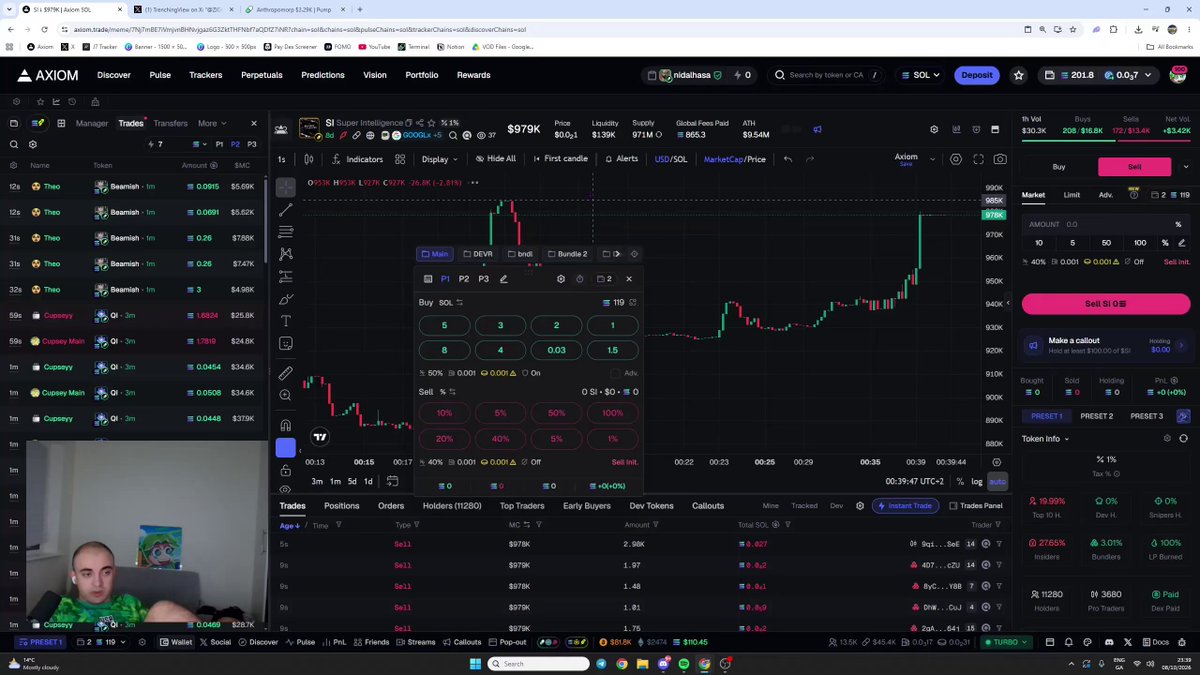Screen dimensions: 1200x675
Task: Enter fullscreen chart mode
Action: (x=978, y=159)
